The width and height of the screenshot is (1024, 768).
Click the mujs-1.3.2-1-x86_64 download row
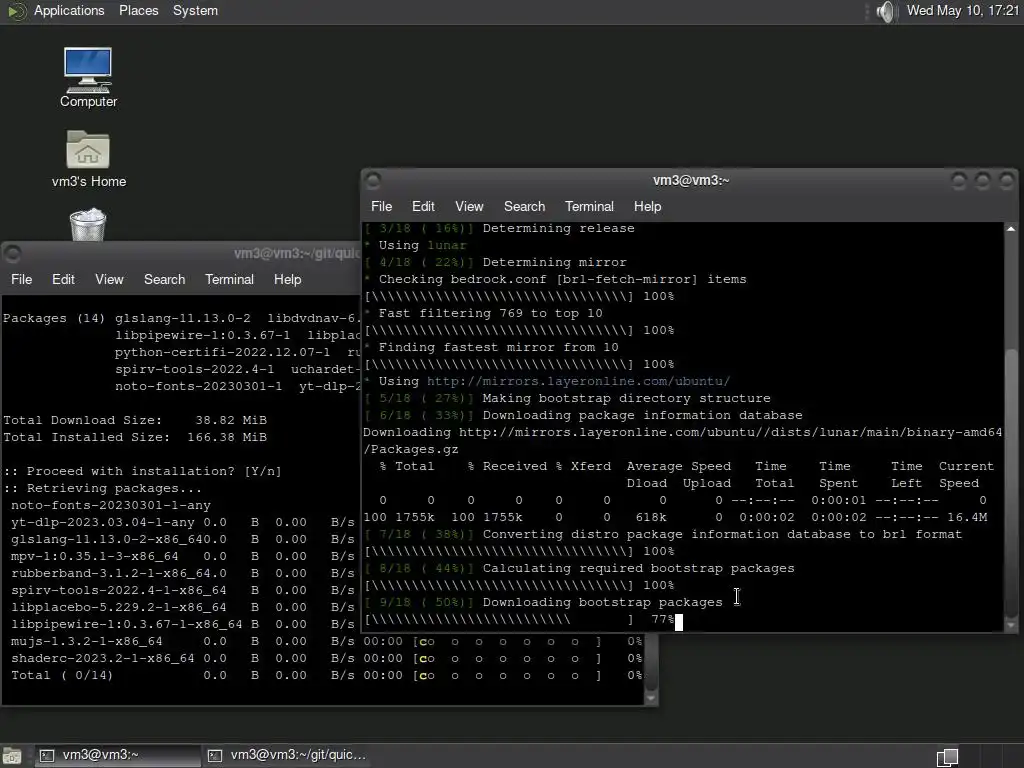[x=327, y=641]
